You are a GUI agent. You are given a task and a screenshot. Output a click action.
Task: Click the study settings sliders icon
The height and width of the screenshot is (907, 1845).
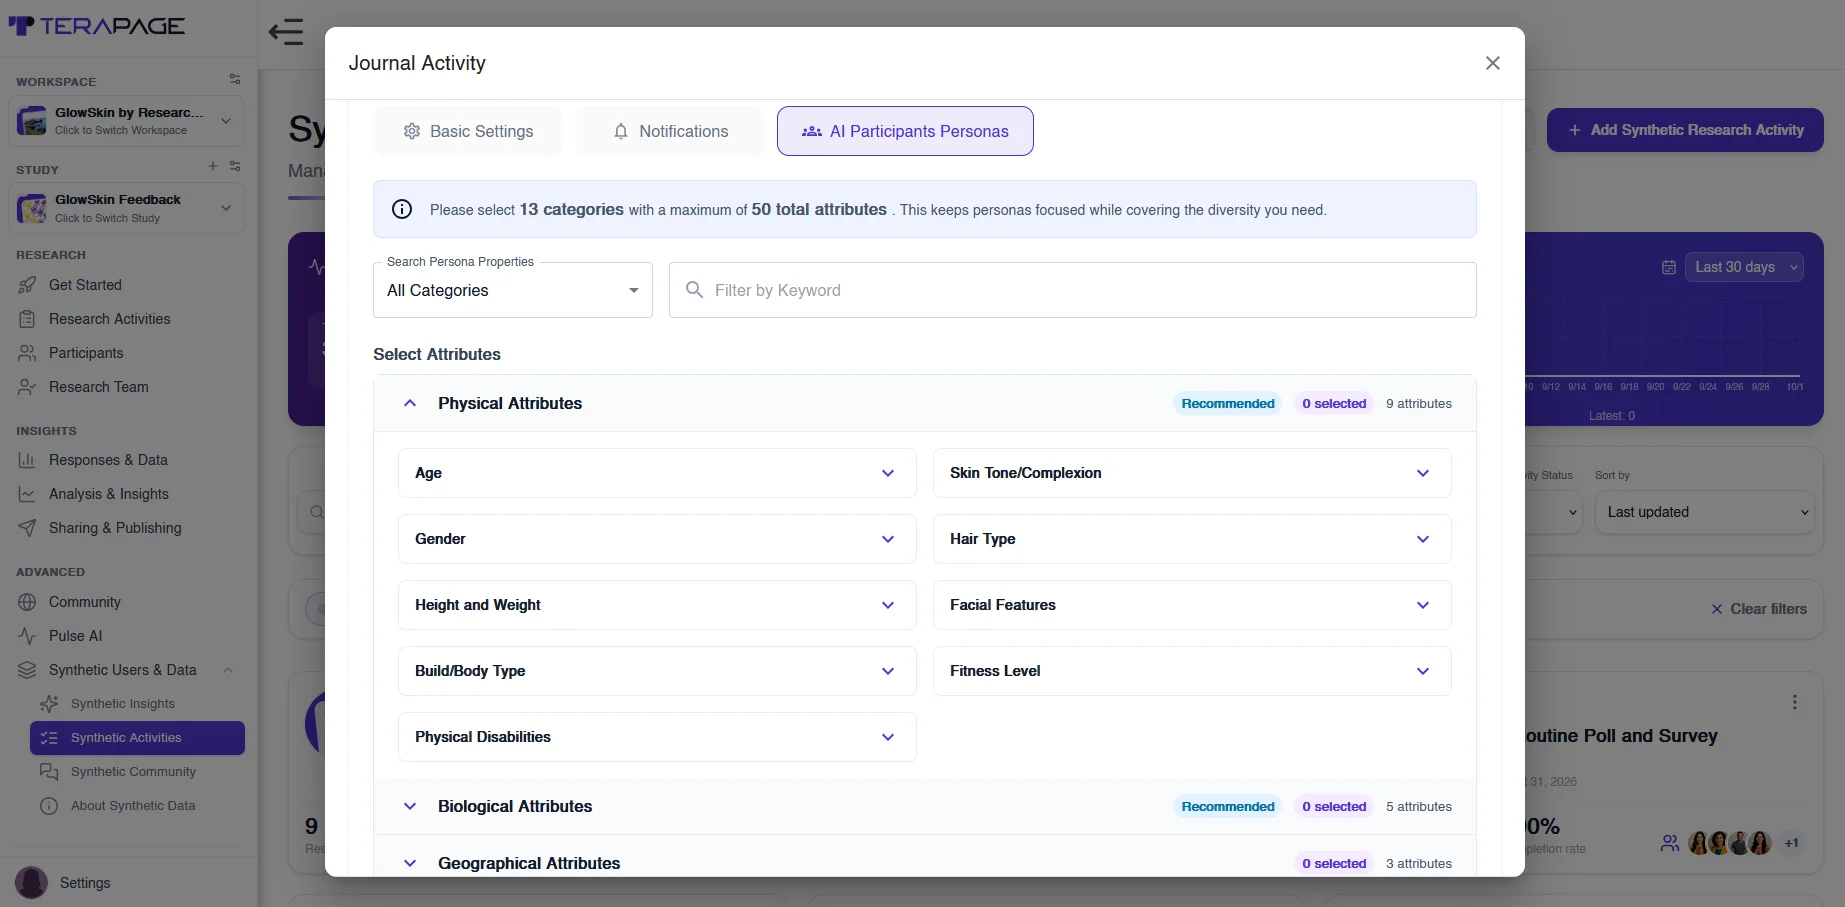click(x=235, y=166)
